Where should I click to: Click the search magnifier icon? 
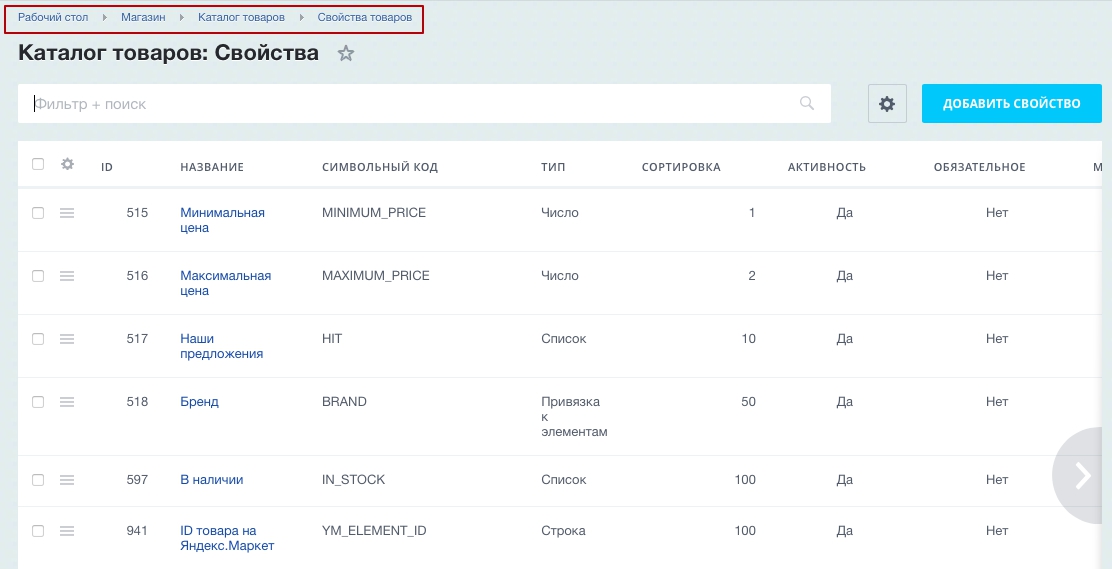tap(807, 103)
